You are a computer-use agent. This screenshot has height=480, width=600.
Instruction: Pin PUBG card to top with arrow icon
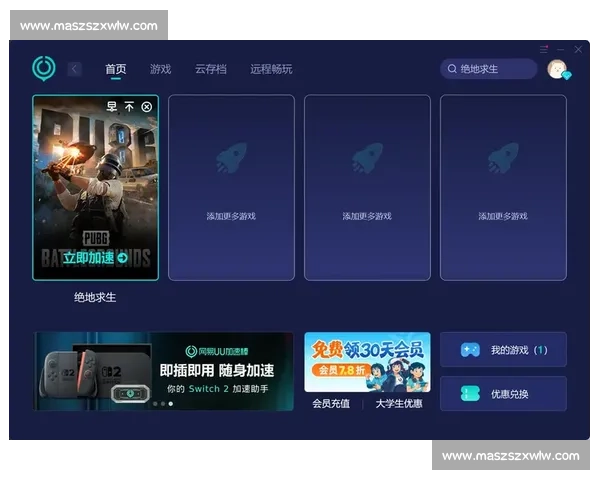click(129, 106)
